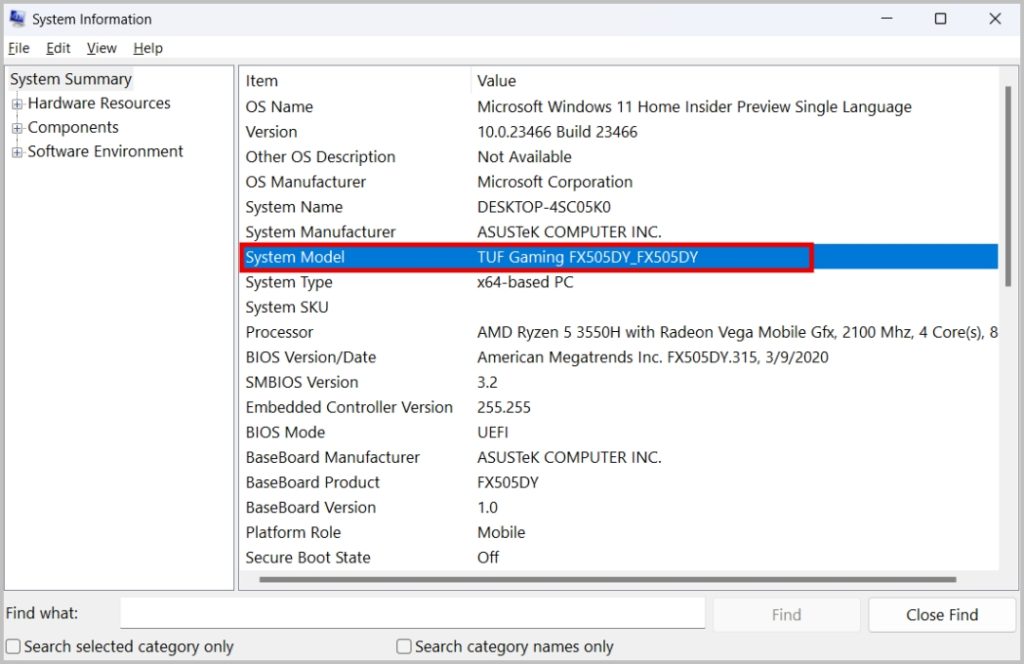Open the Help menu
This screenshot has width=1024, height=664.
147,48
